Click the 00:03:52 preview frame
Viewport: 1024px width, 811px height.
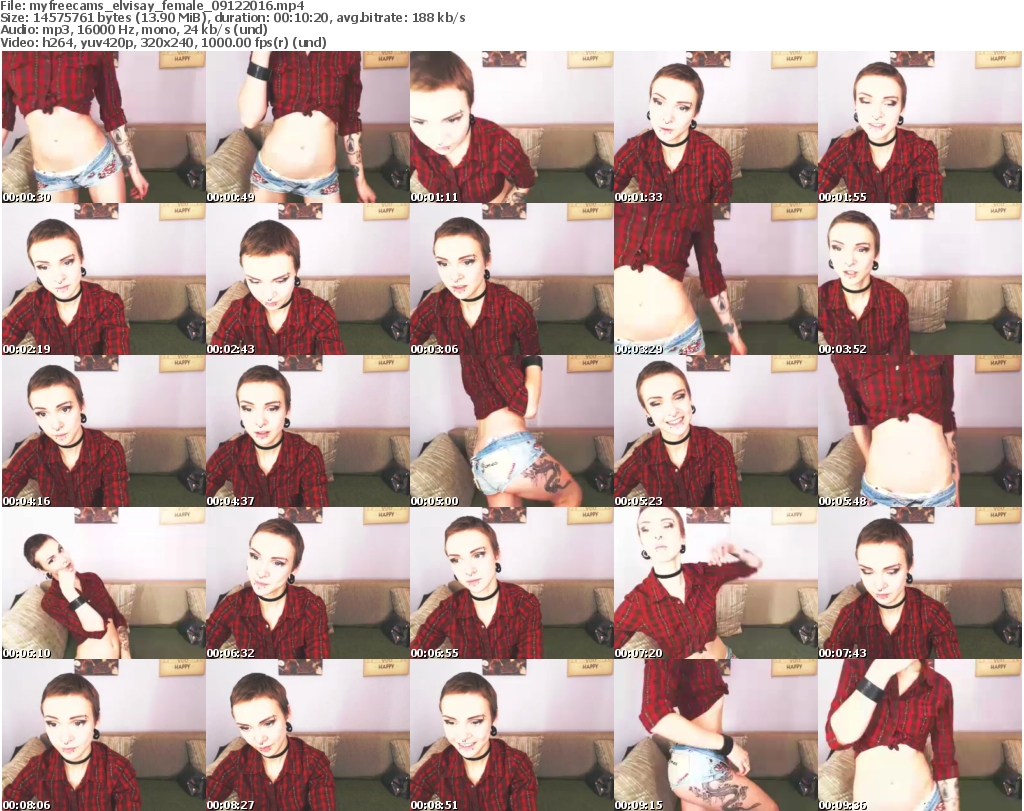(x=920, y=279)
